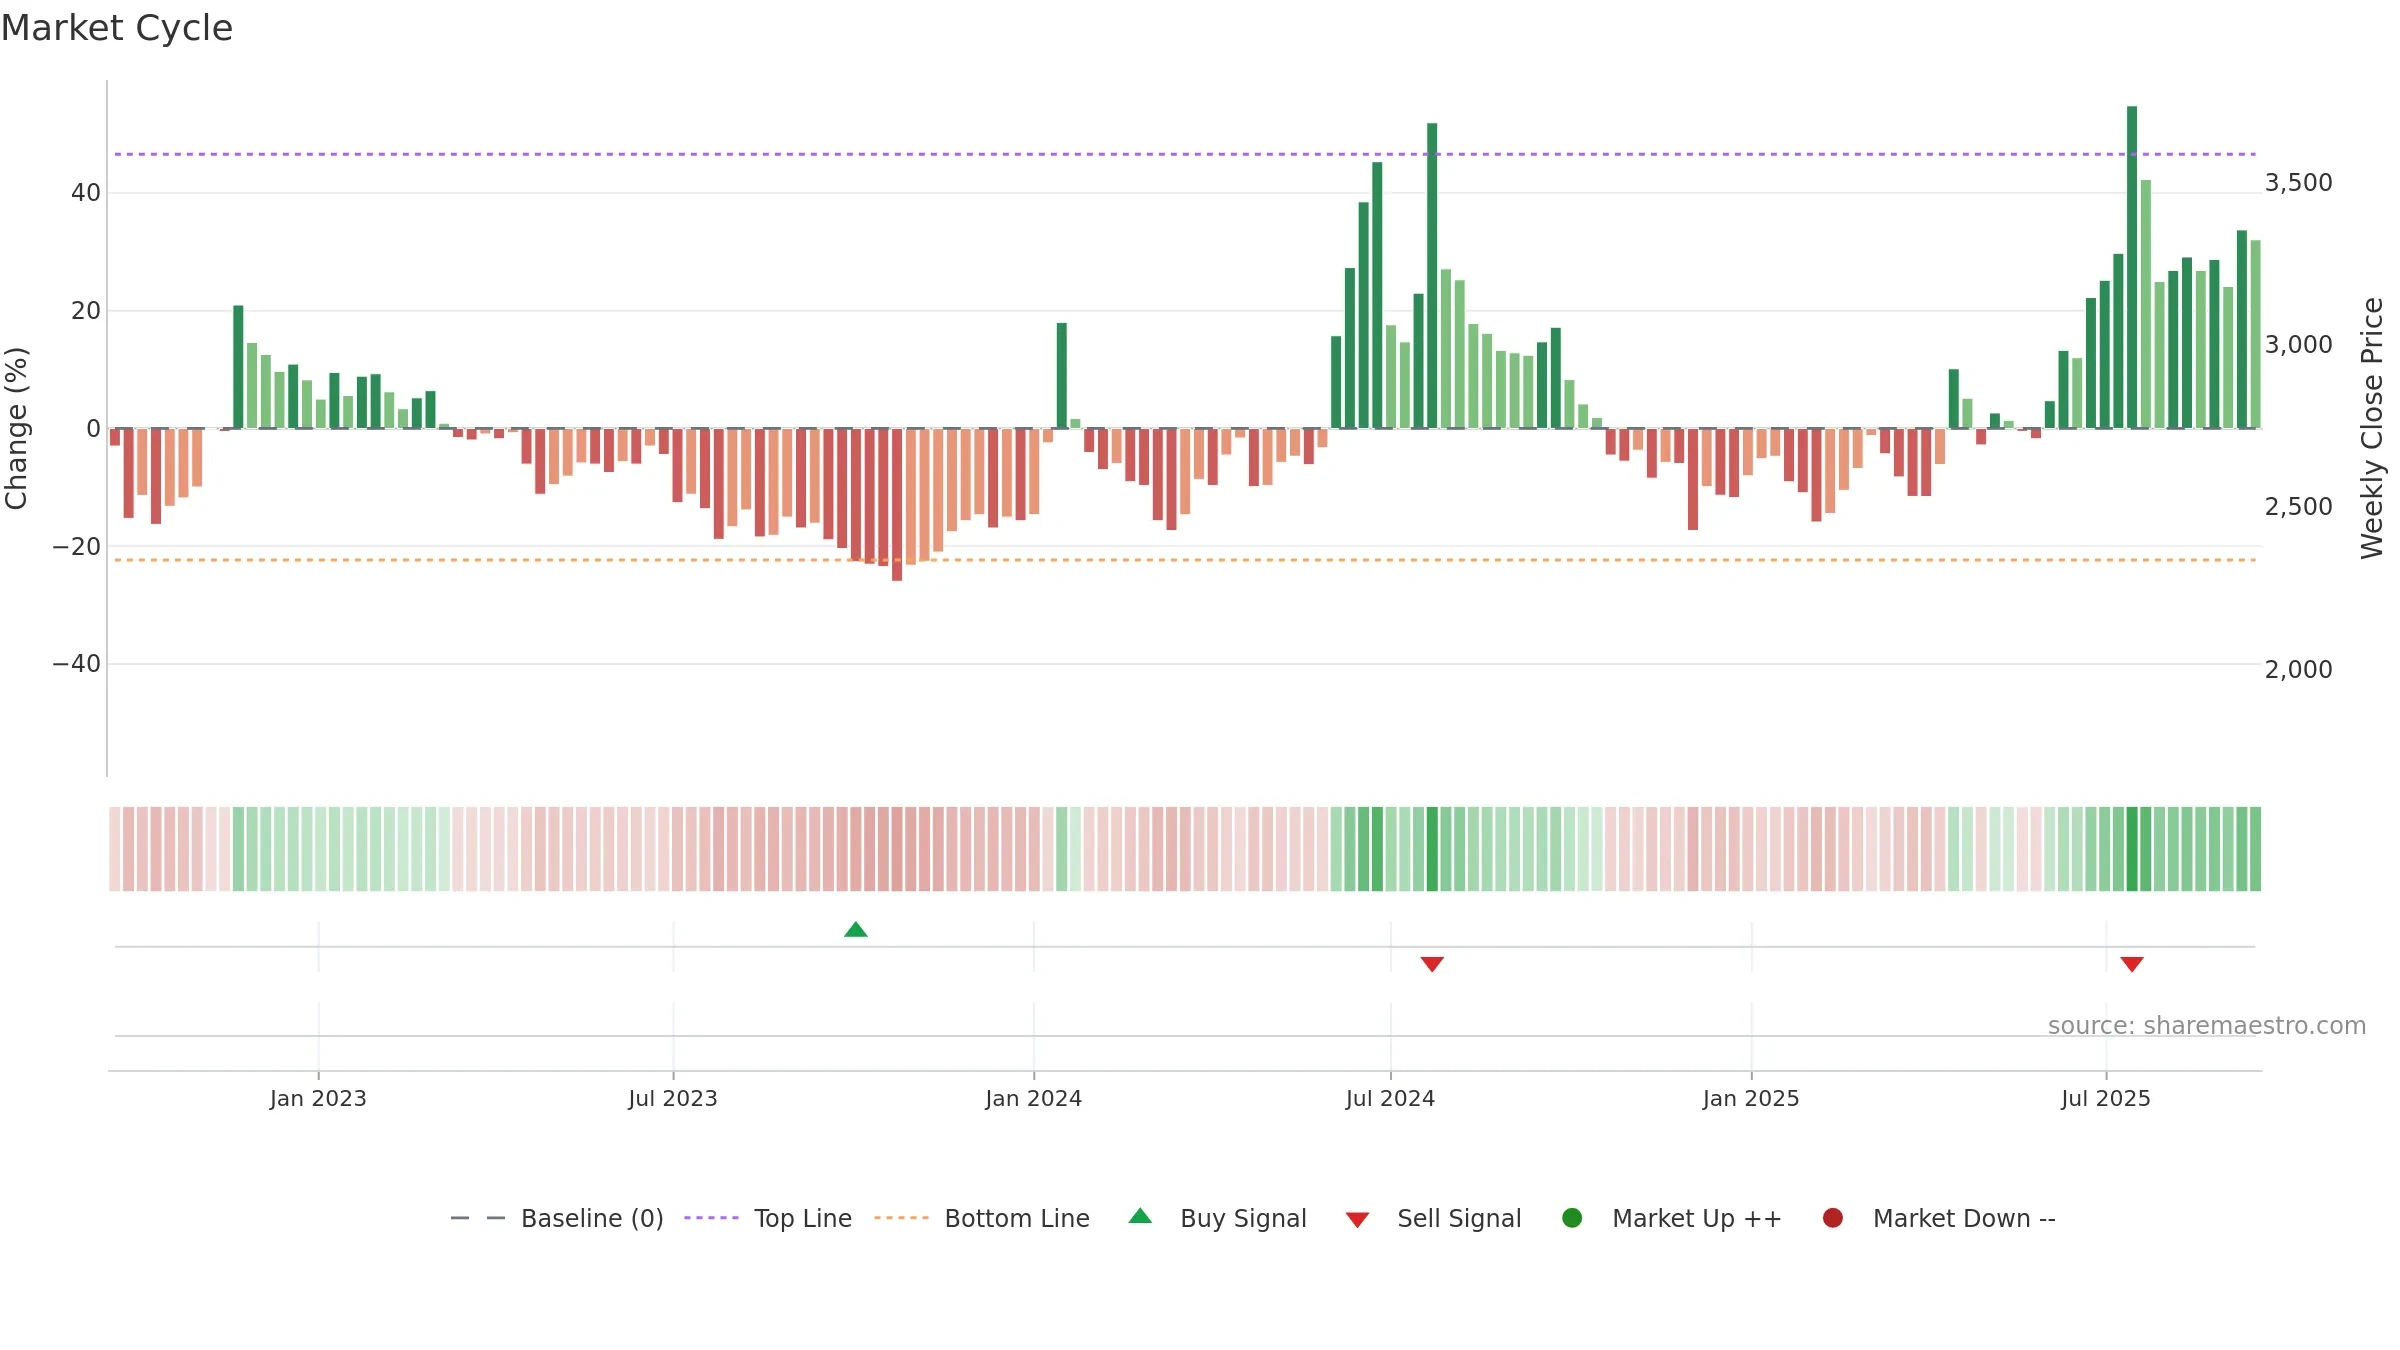Screen dimensions: 2400x1350
Task: Toggle the Top Line legend entry
Action: tap(768, 1218)
